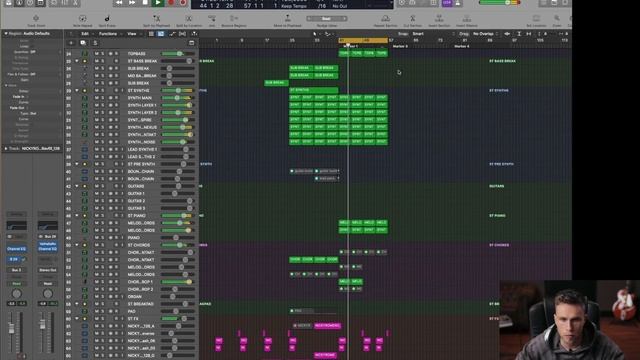Open the Nudge Value selector
640x360 pixels.
coord(326,19)
